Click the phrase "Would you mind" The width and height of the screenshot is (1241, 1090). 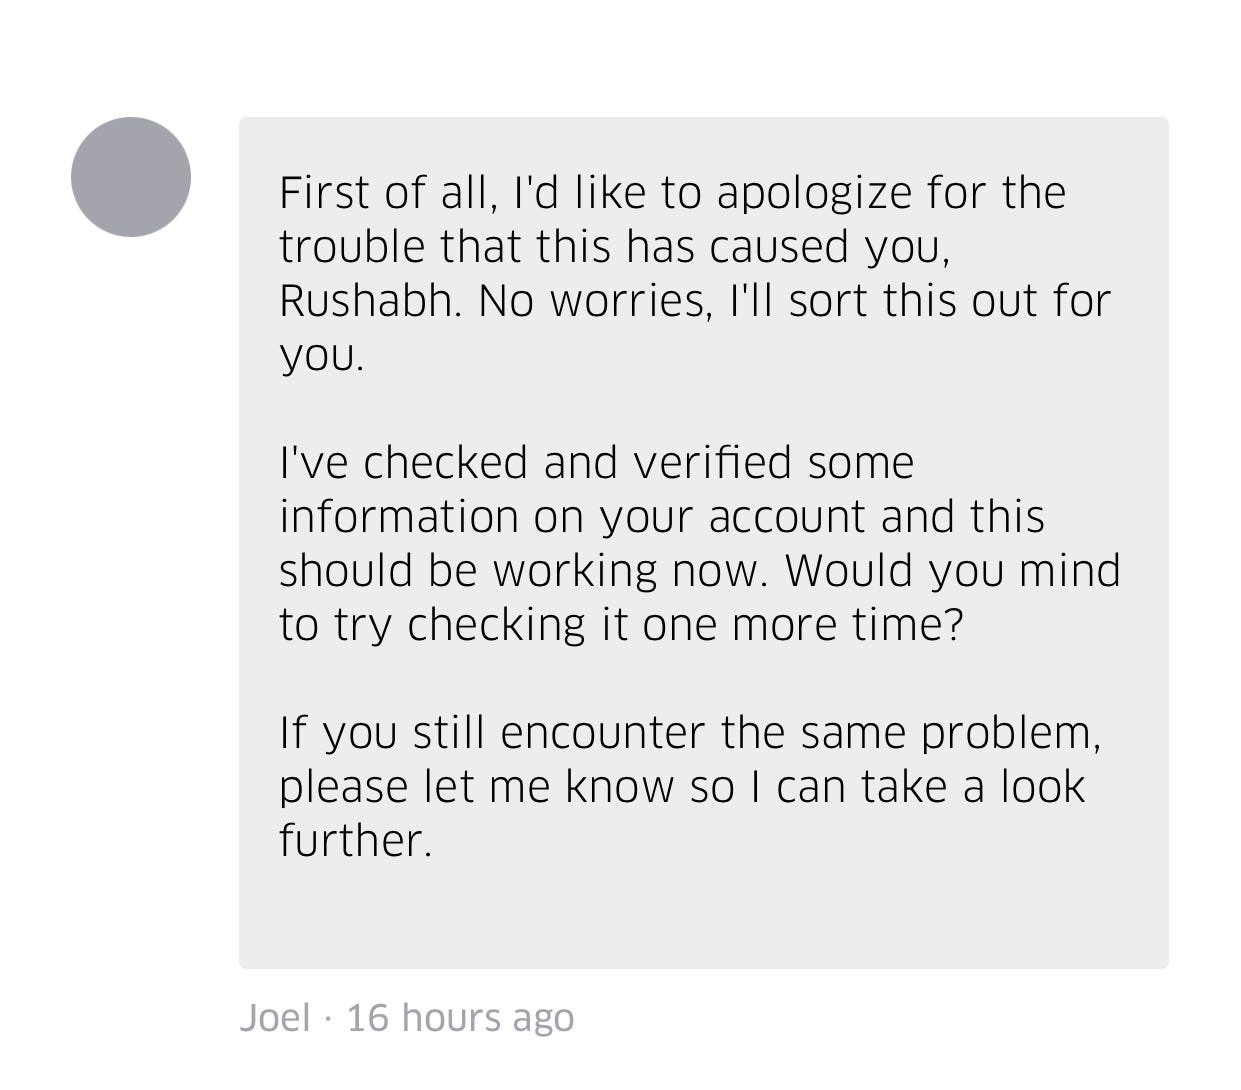[952, 571]
